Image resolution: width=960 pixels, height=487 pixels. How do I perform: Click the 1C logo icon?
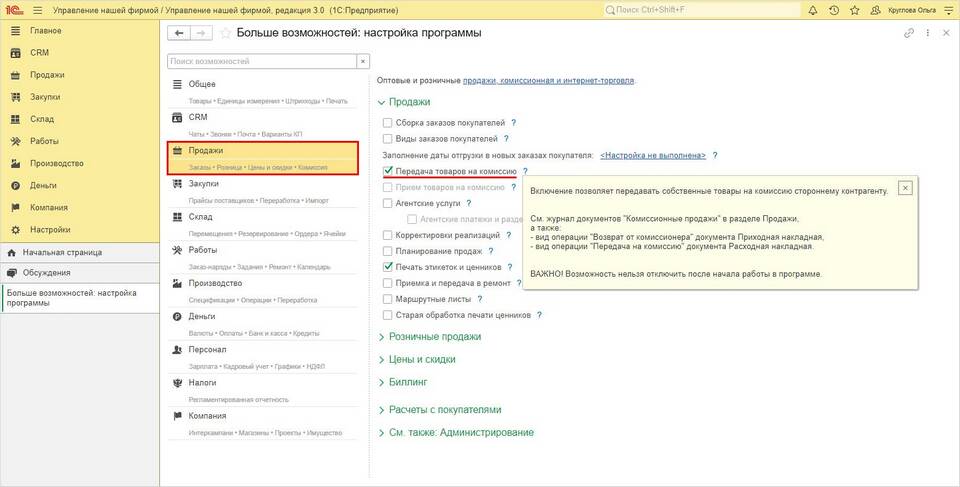tap(13, 10)
